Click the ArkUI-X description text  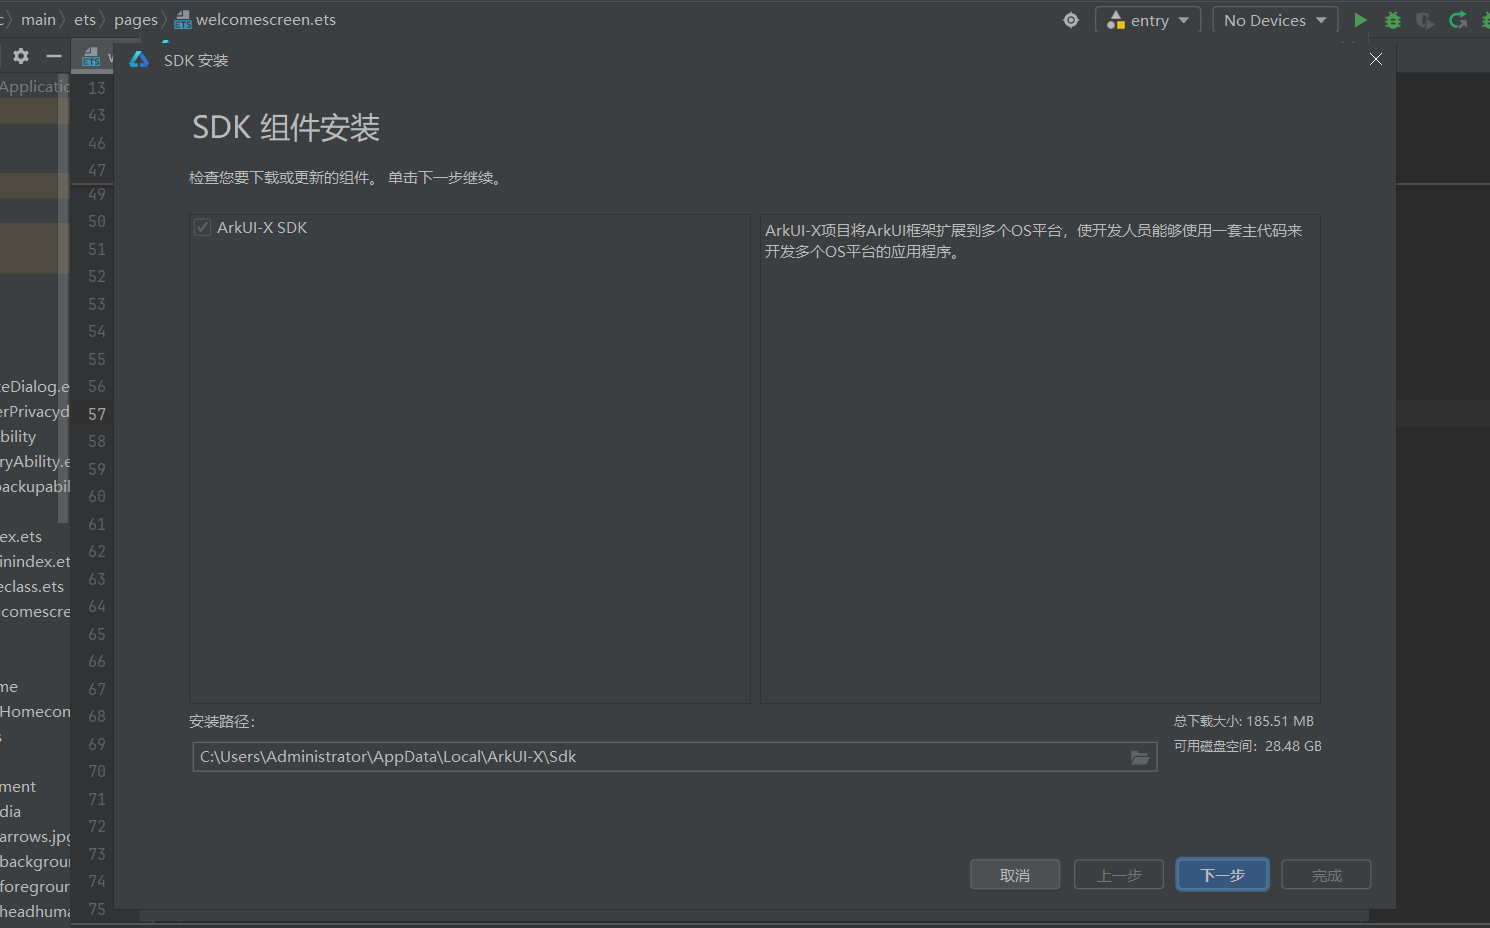pos(1034,241)
